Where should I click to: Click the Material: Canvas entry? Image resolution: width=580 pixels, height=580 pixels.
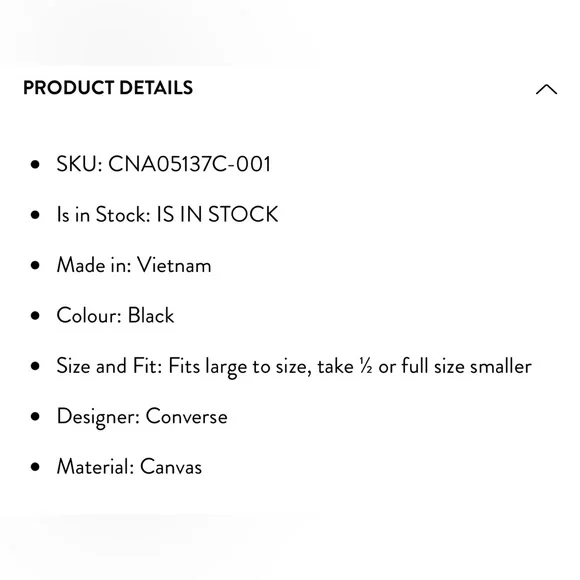(x=129, y=467)
